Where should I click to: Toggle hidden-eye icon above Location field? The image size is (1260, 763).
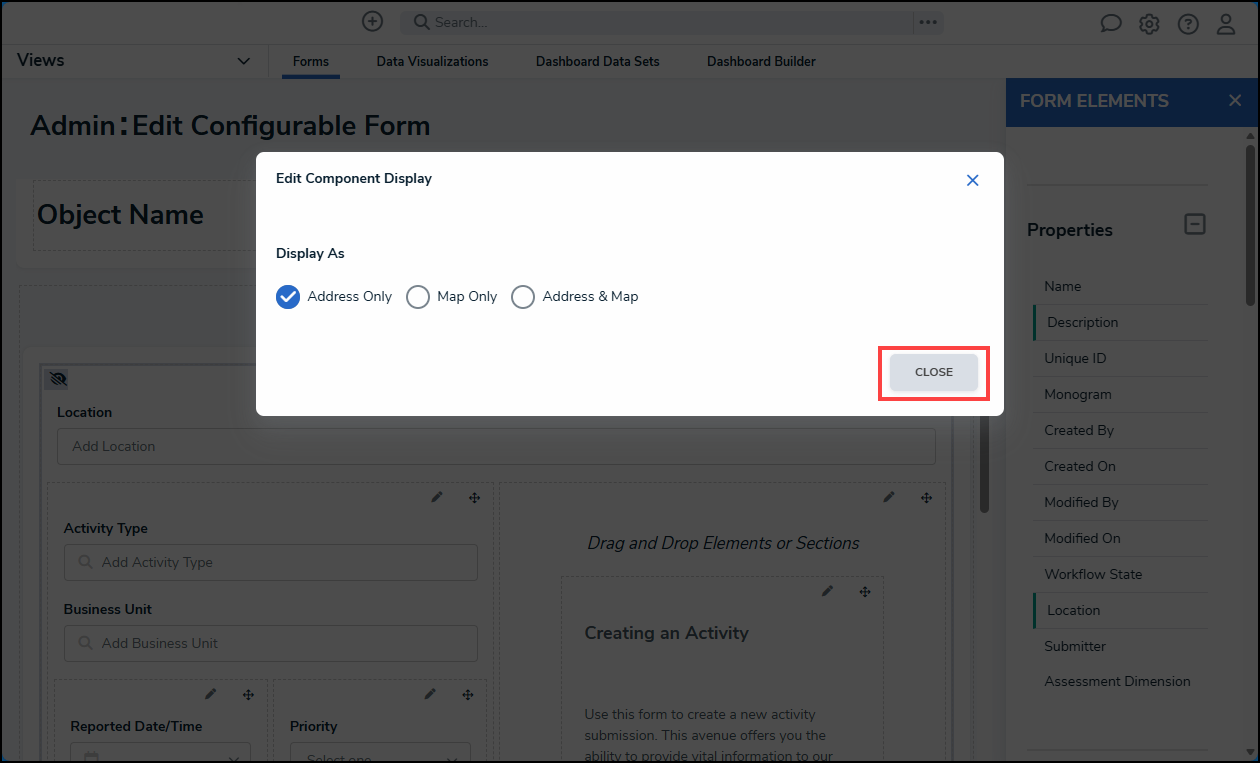pos(58,379)
